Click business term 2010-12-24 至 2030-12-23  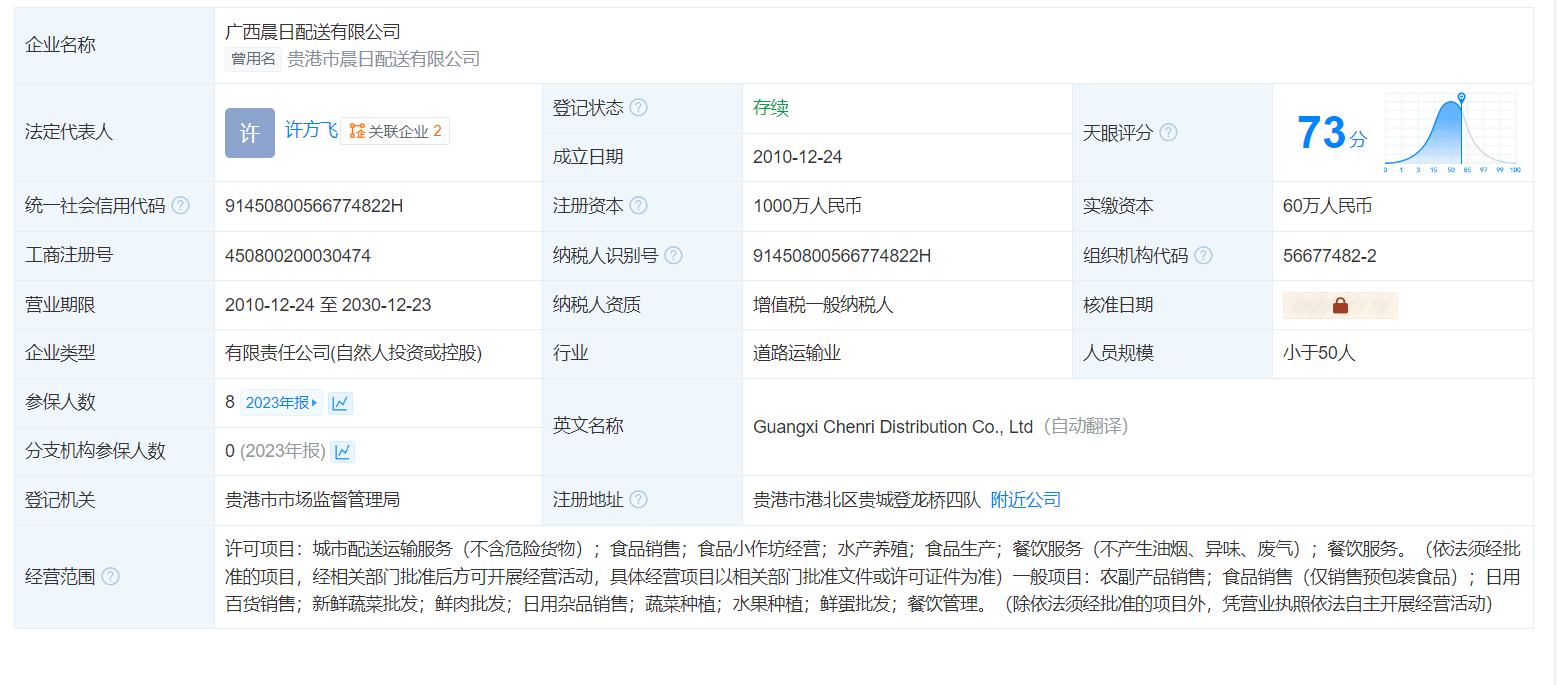[x=328, y=305]
